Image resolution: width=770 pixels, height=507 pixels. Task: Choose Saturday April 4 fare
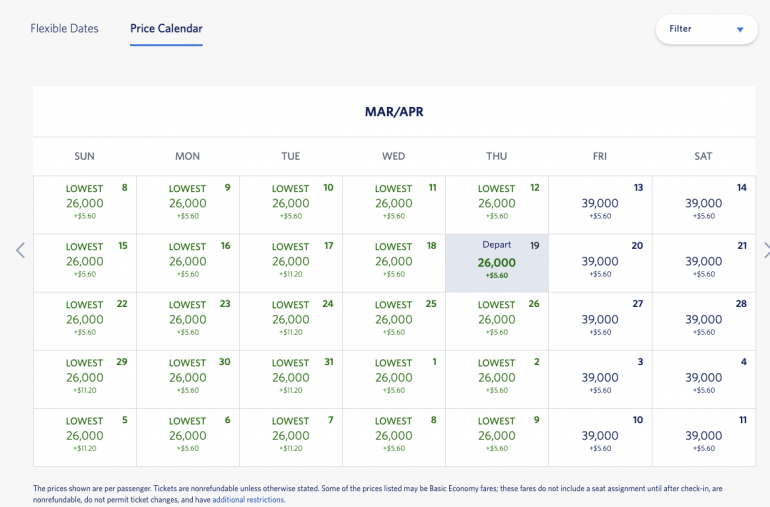click(x=703, y=379)
